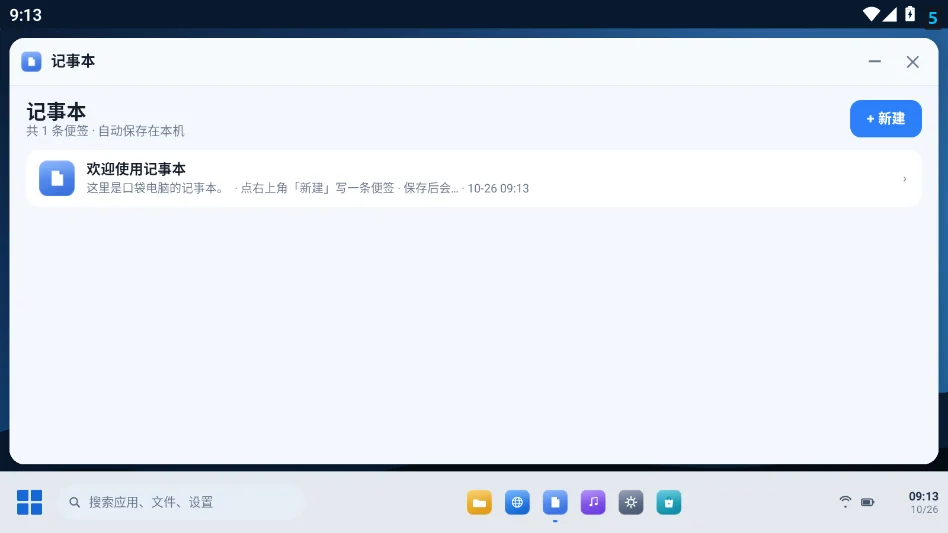Click the 记事本 app icon in title bar

click(x=31, y=62)
